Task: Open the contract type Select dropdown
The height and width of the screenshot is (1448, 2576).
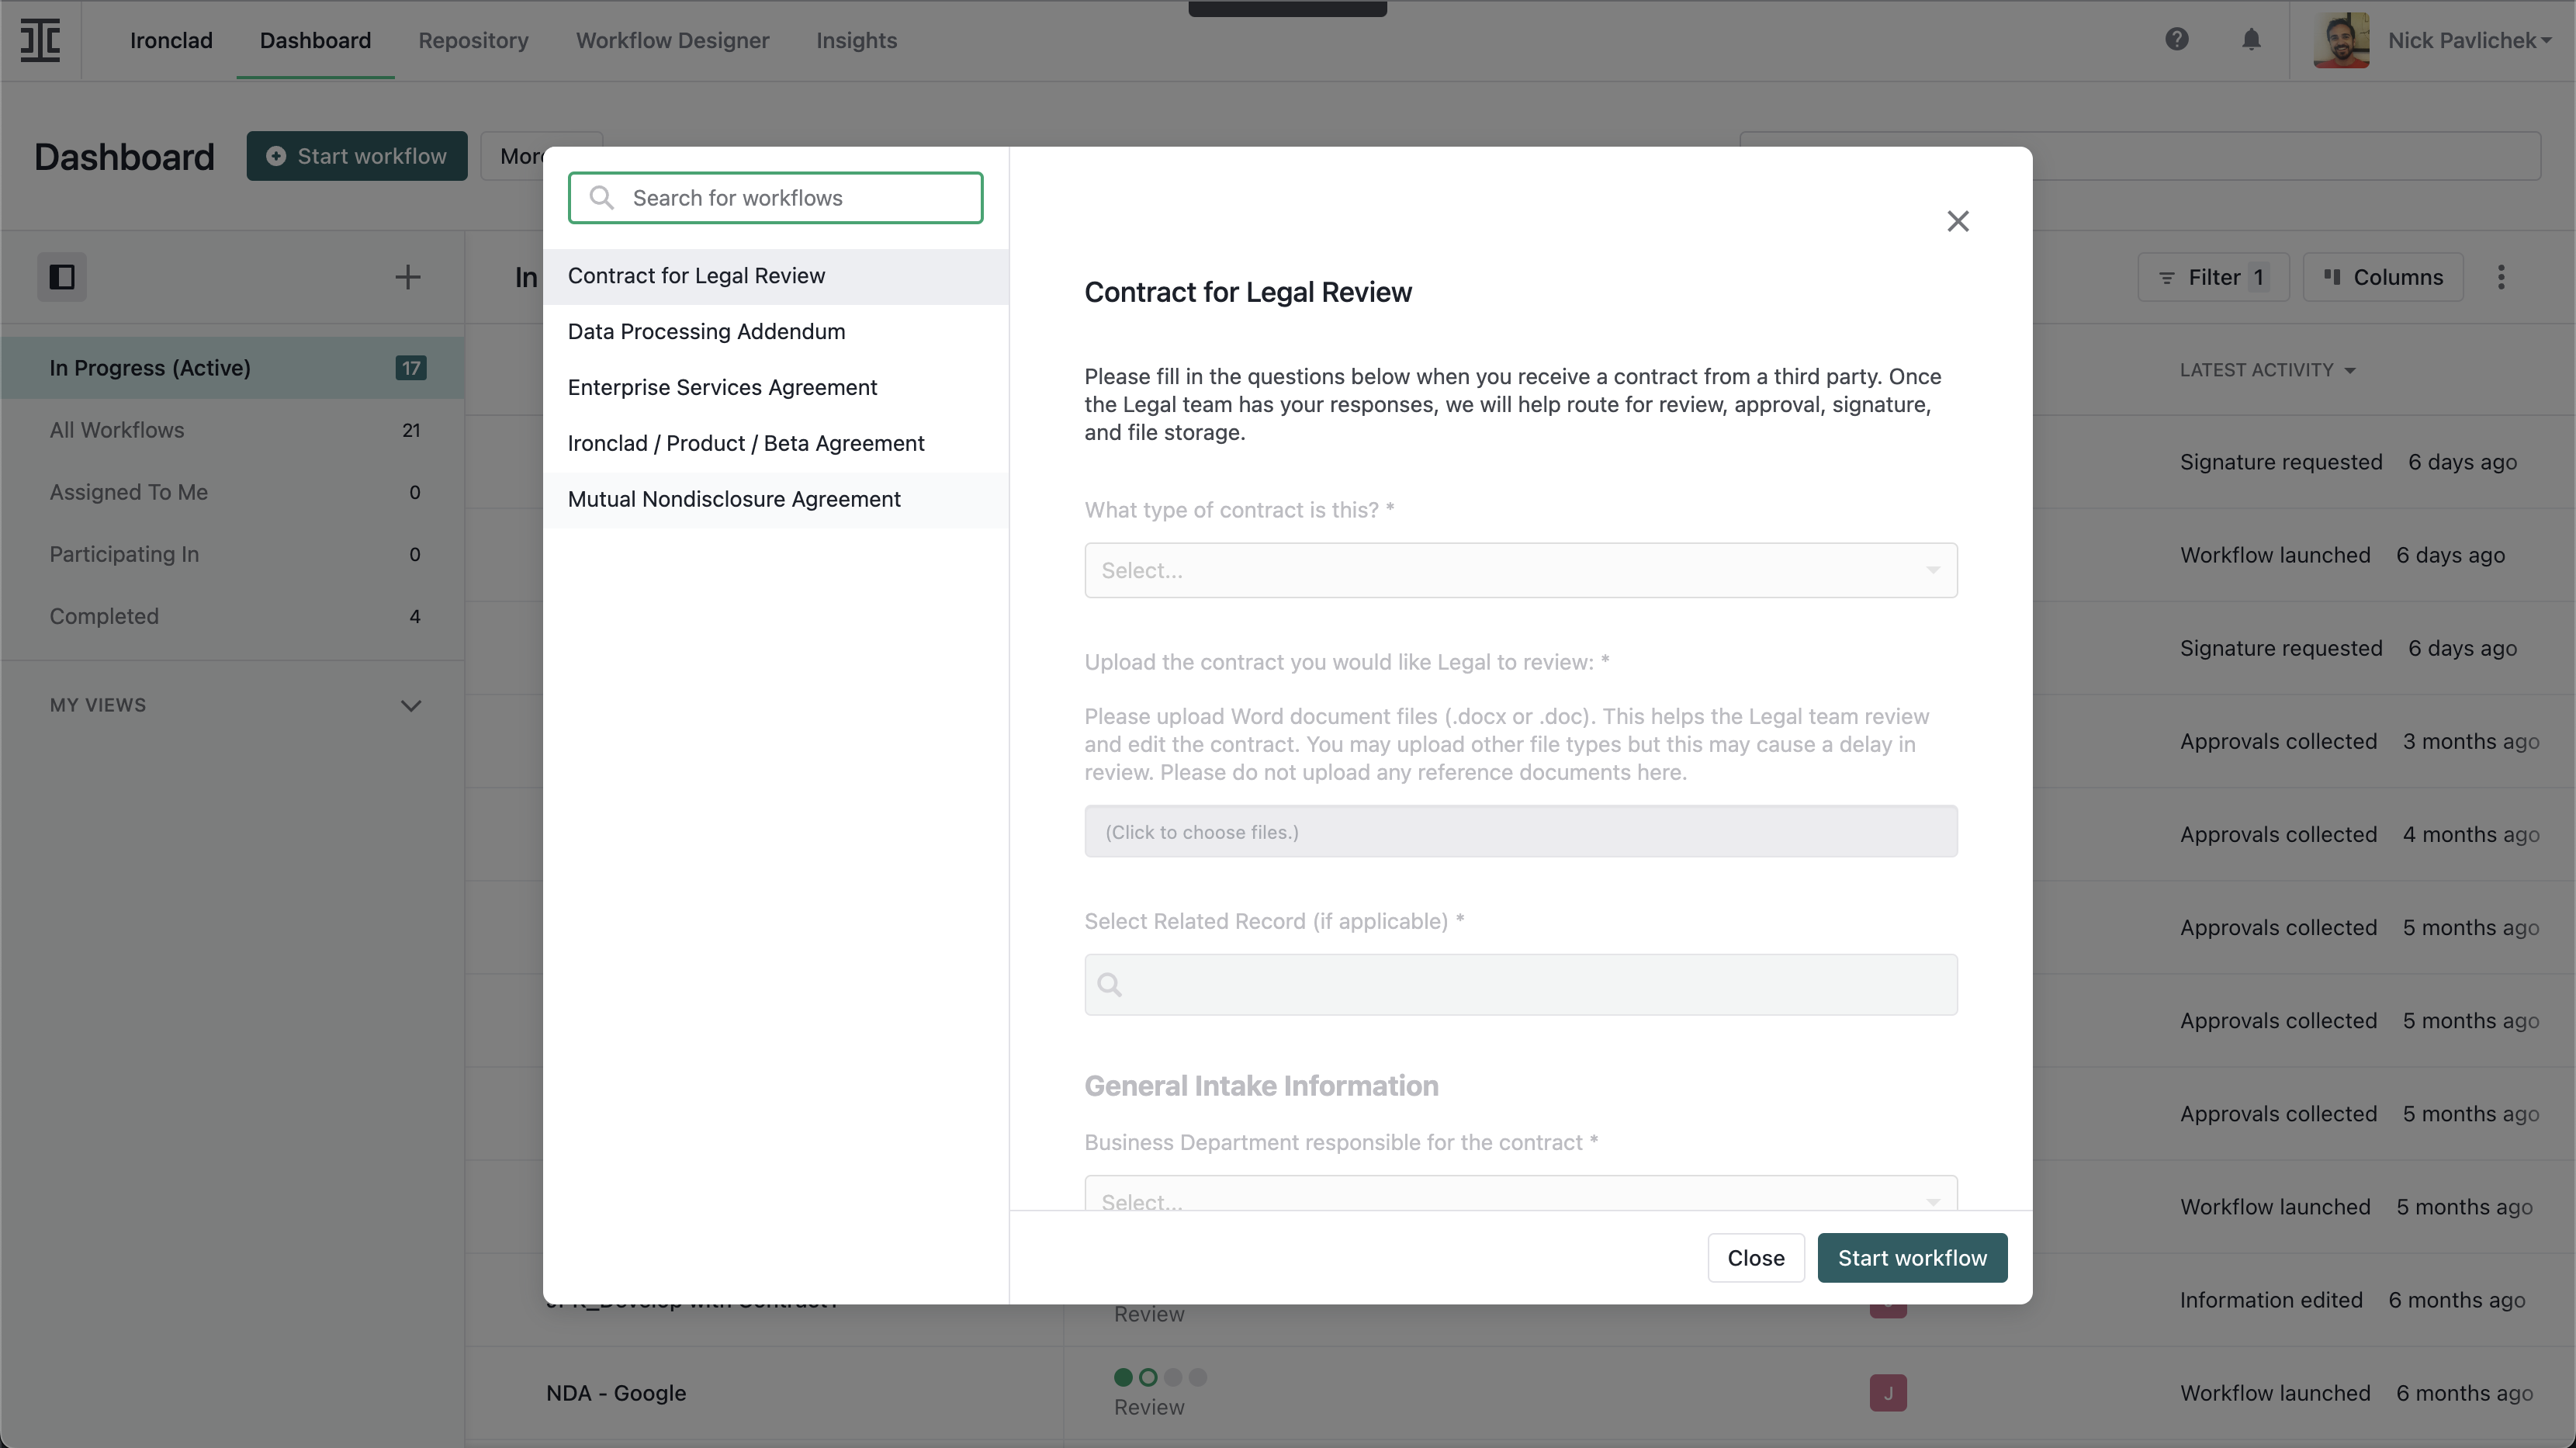Action: tap(1519, 570)
